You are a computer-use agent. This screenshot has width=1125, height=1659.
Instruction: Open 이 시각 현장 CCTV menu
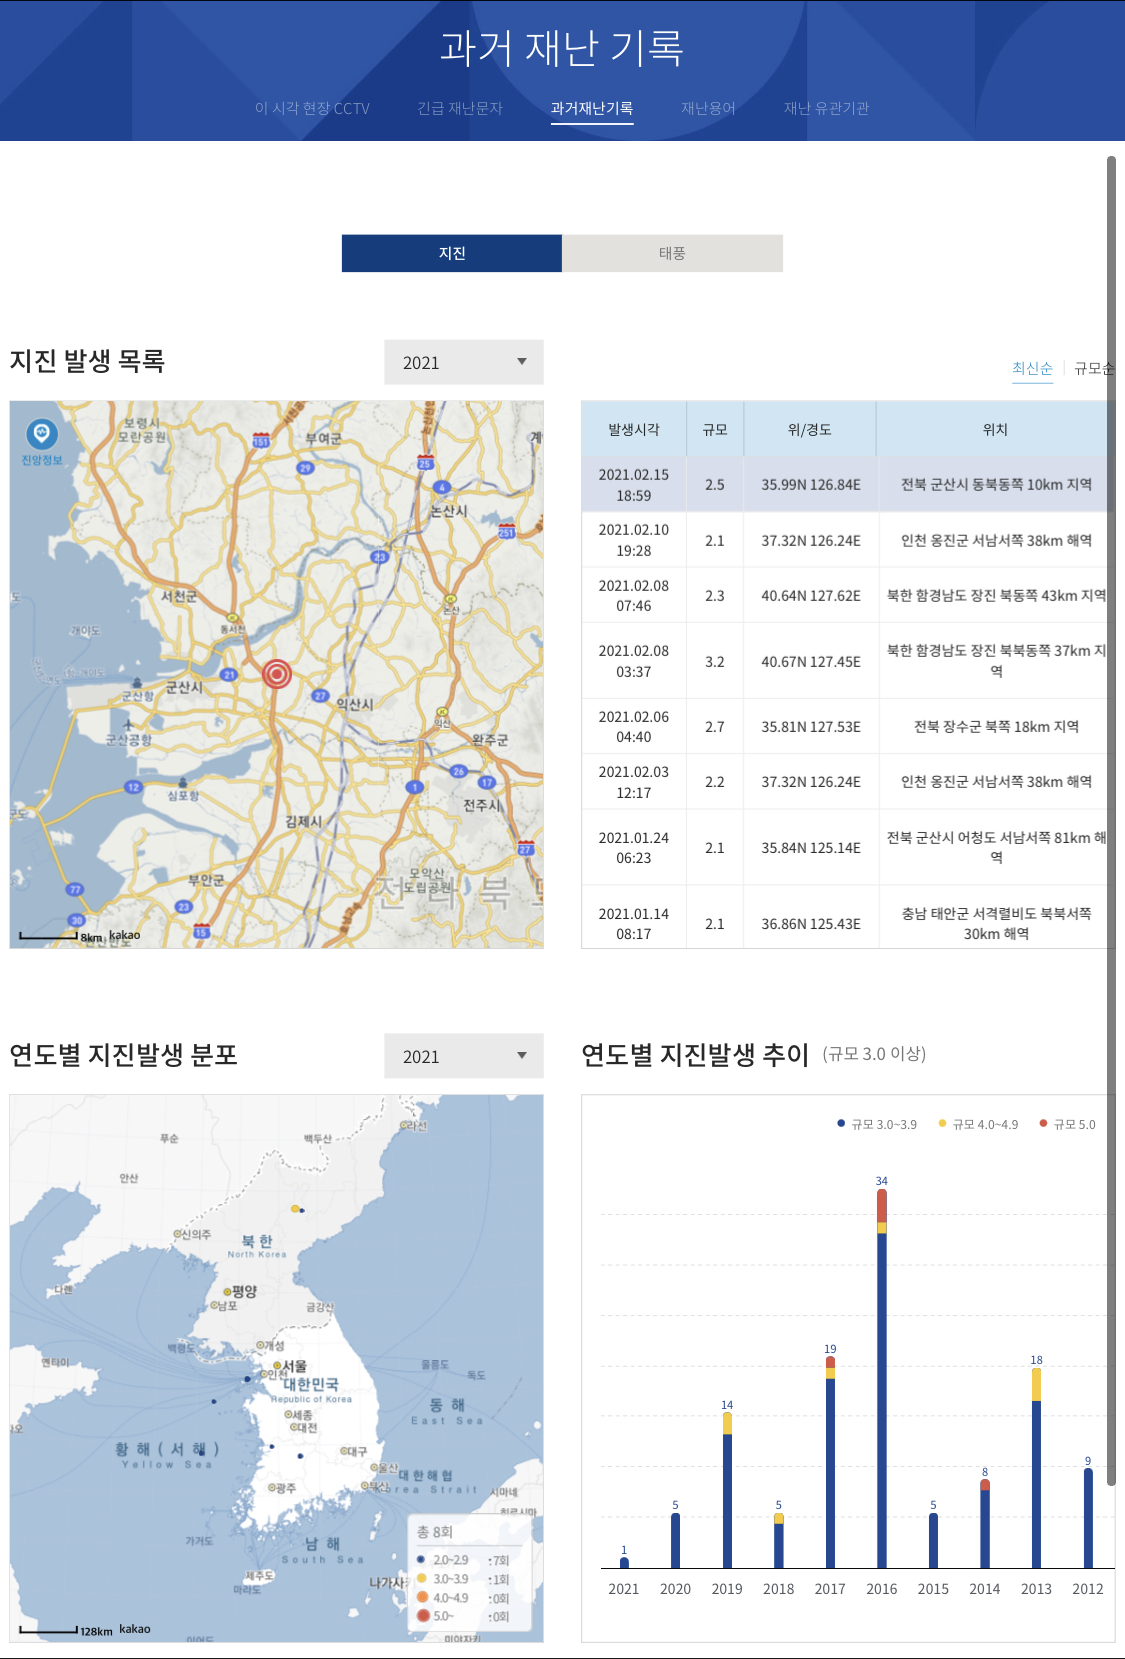pyautogui.click(x=312, y=108)
